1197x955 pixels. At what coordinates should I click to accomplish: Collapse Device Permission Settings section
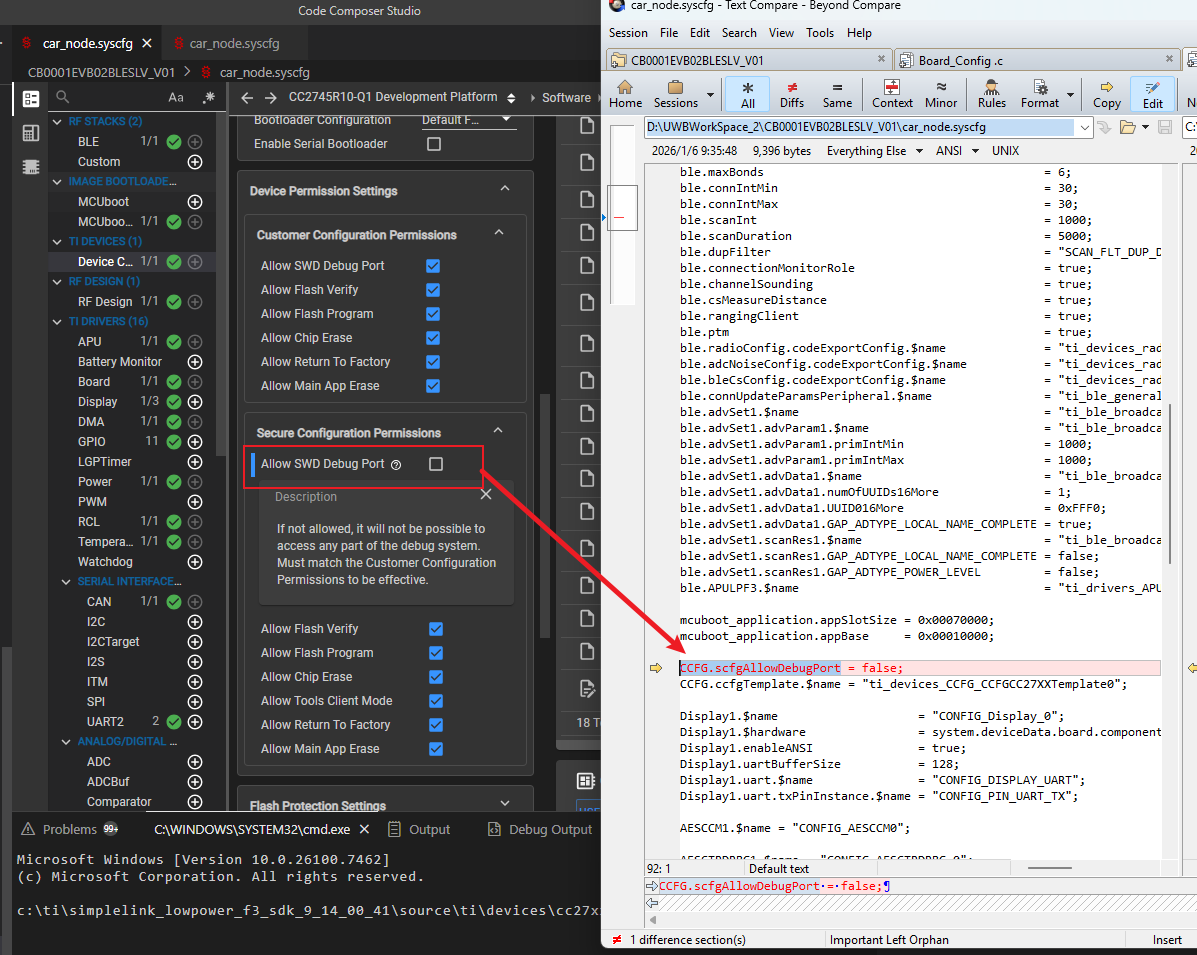505,188
